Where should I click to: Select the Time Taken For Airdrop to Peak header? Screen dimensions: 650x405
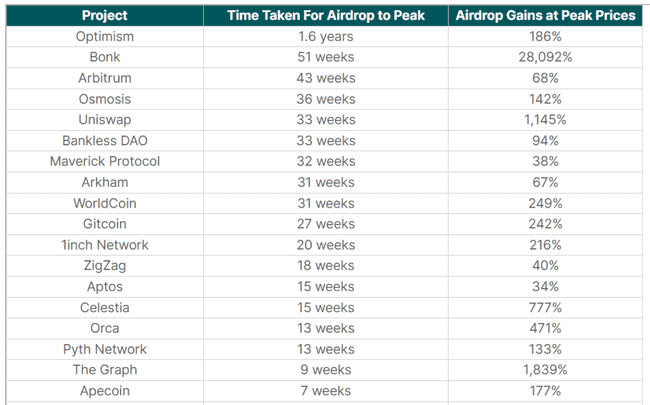326,16
